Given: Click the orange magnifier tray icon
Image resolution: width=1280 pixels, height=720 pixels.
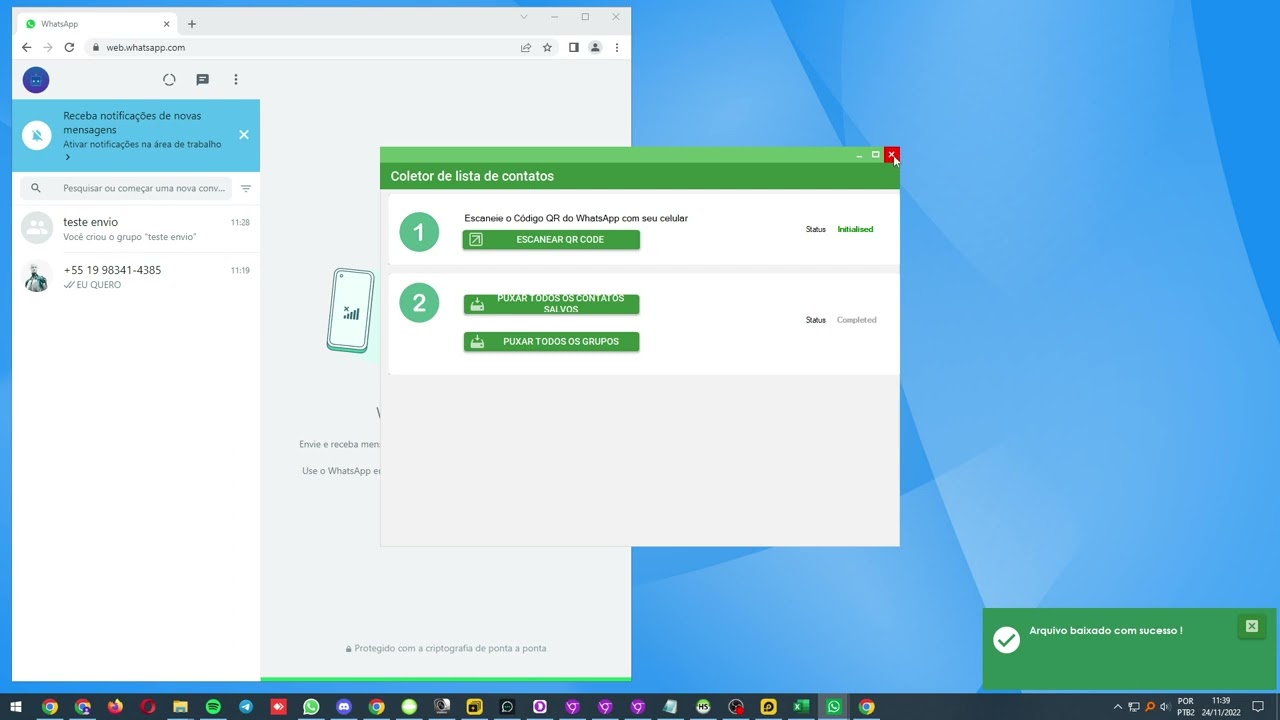Looking at the screenshot, I should click(x=1150, y=707).
